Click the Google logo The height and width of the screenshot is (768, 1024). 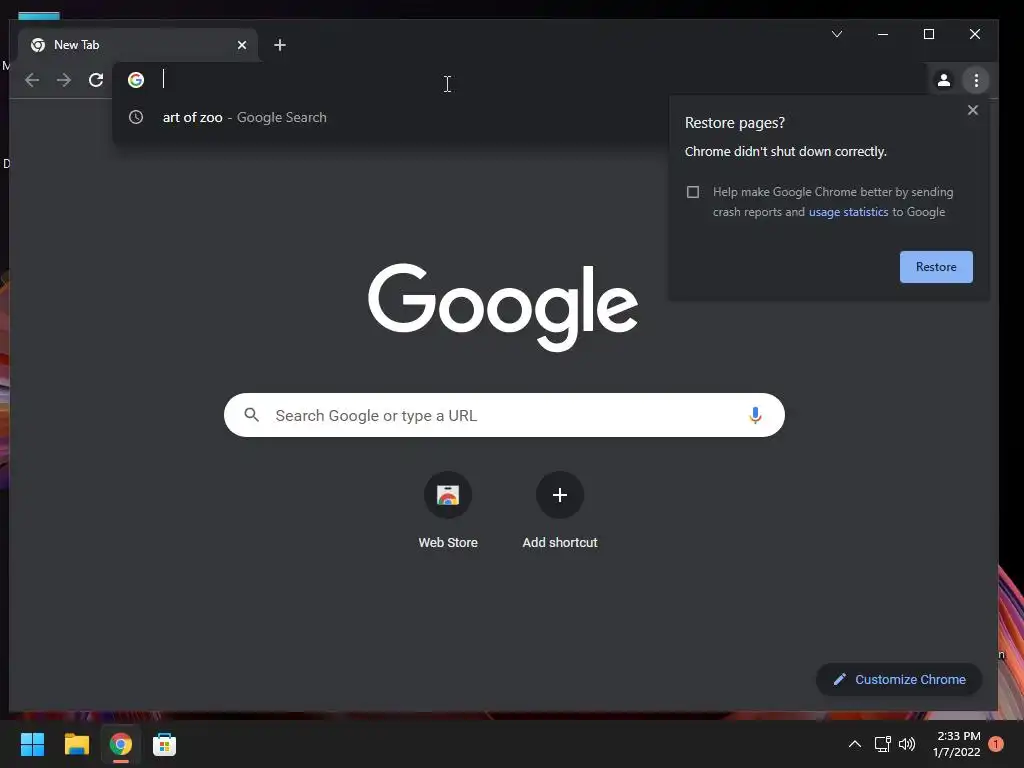tap(503, 306)
